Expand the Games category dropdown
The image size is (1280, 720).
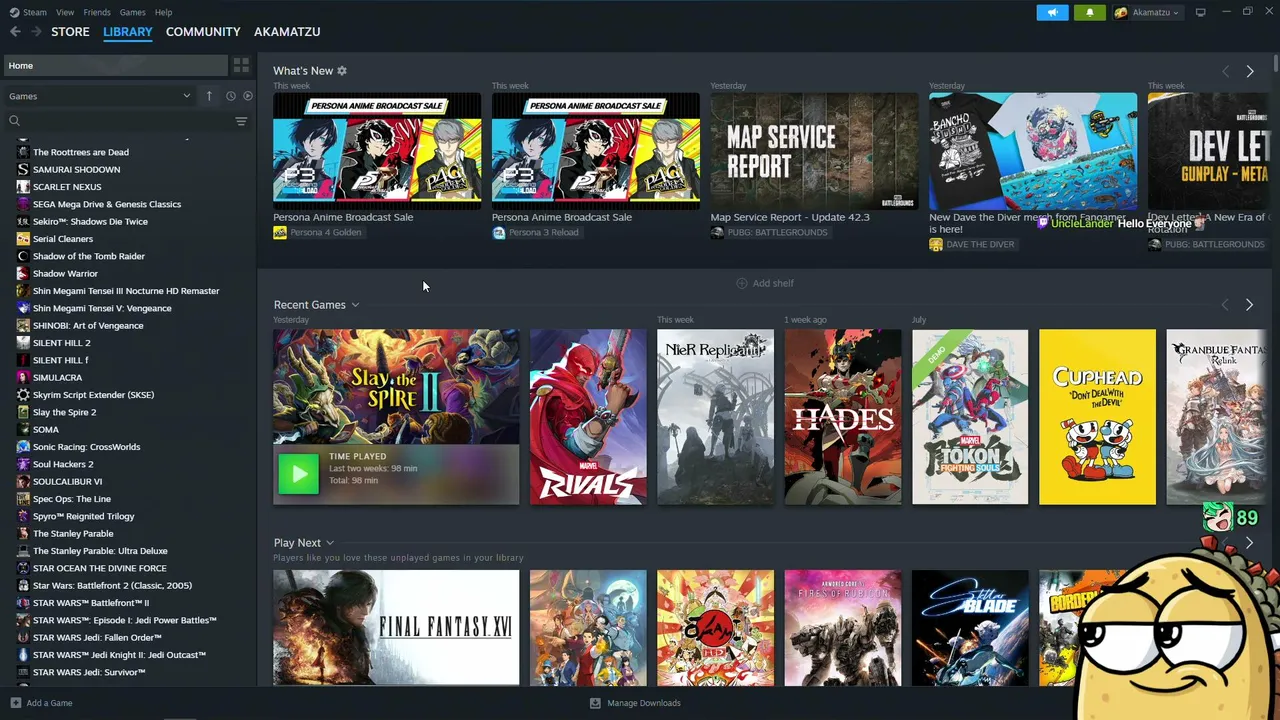186,96
